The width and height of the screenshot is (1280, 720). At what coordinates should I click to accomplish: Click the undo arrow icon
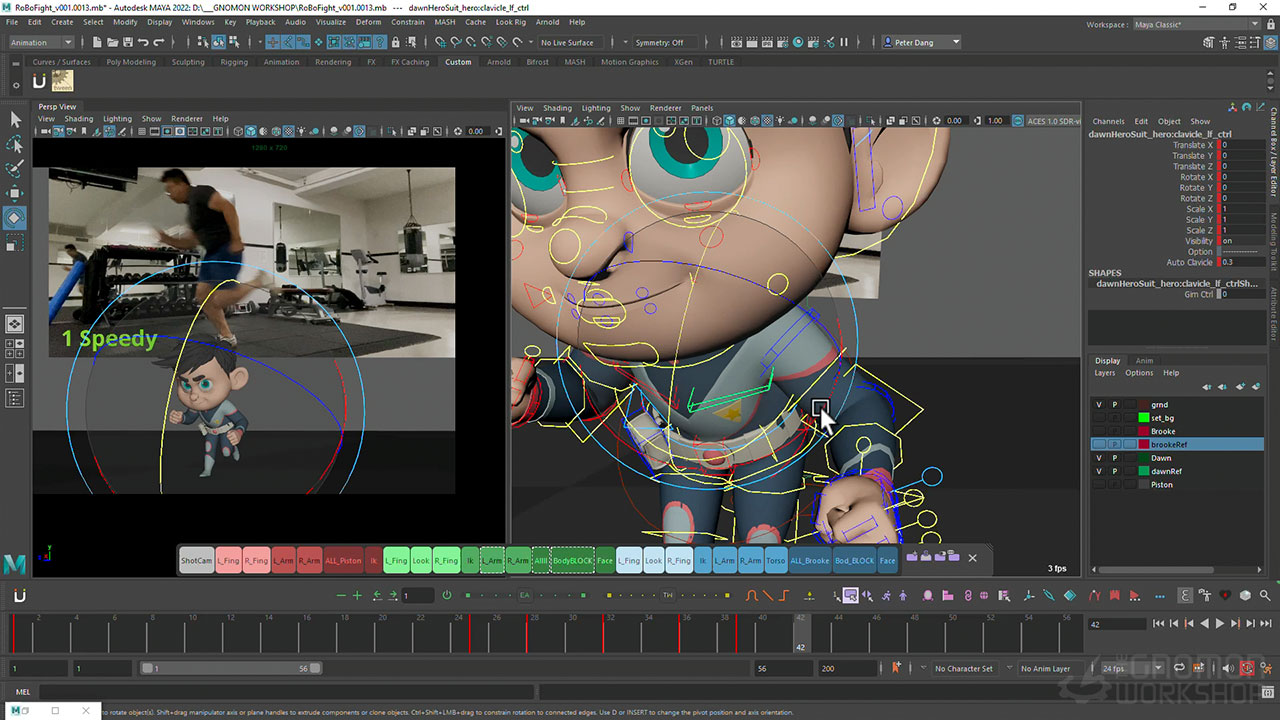click(143, 42)
